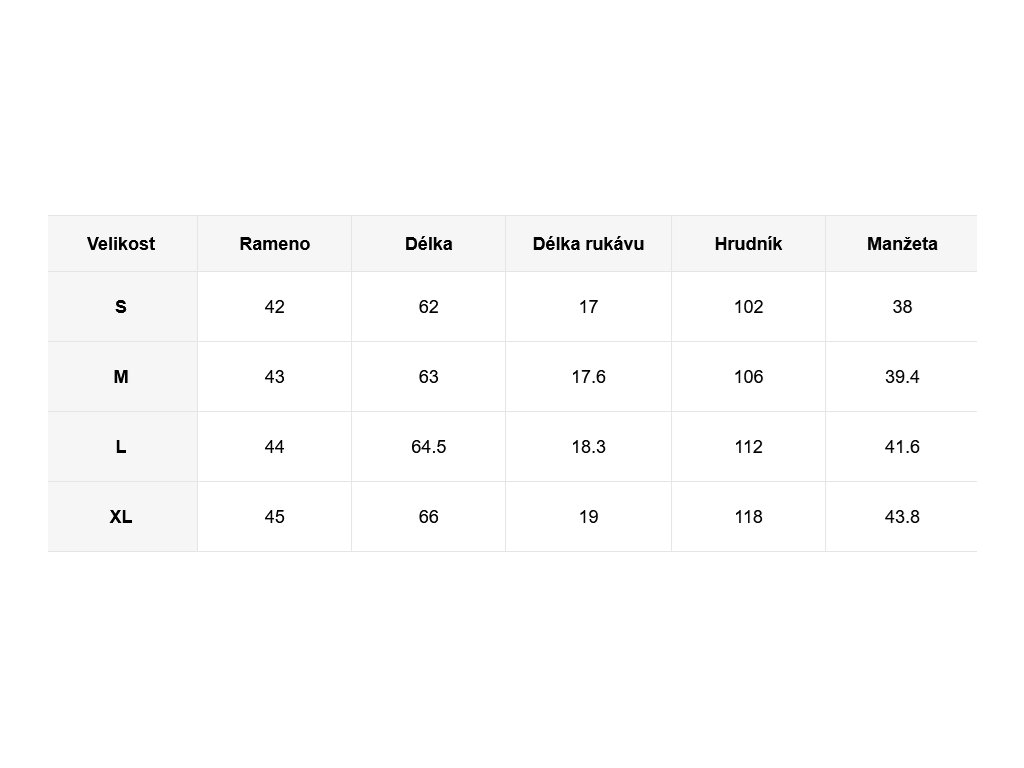
Task: Click the Manžeta column header
Action: pyautogui.click(x=902, y=244)
